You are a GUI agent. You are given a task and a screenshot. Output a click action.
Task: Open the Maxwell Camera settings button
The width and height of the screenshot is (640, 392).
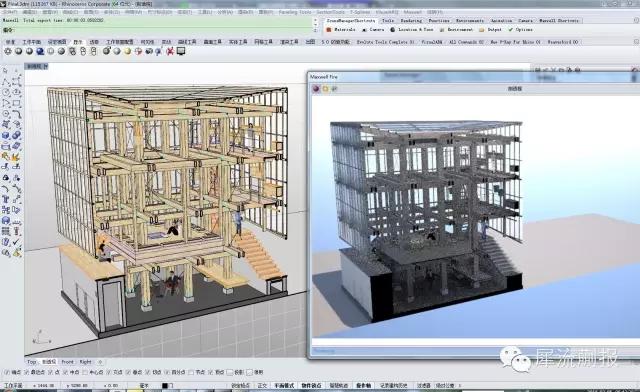coord(373,30)
